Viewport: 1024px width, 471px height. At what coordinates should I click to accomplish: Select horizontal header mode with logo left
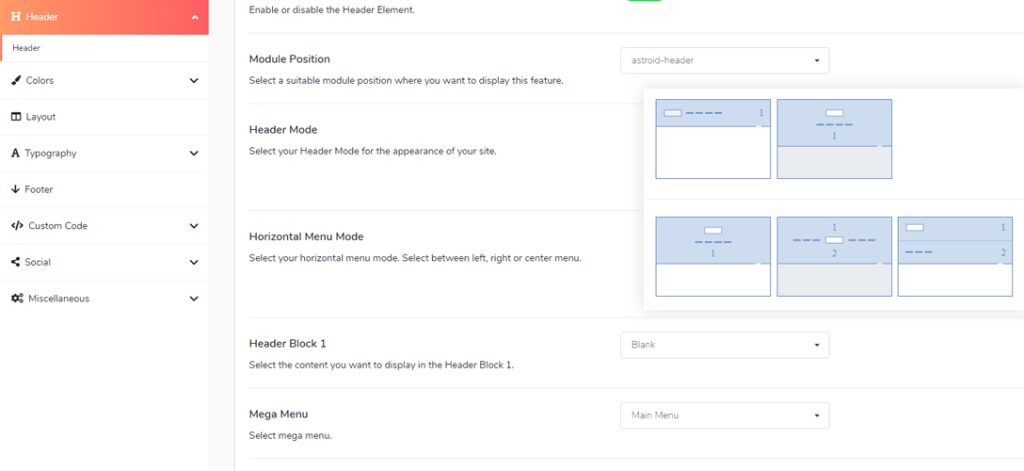[x=713, y=138]
